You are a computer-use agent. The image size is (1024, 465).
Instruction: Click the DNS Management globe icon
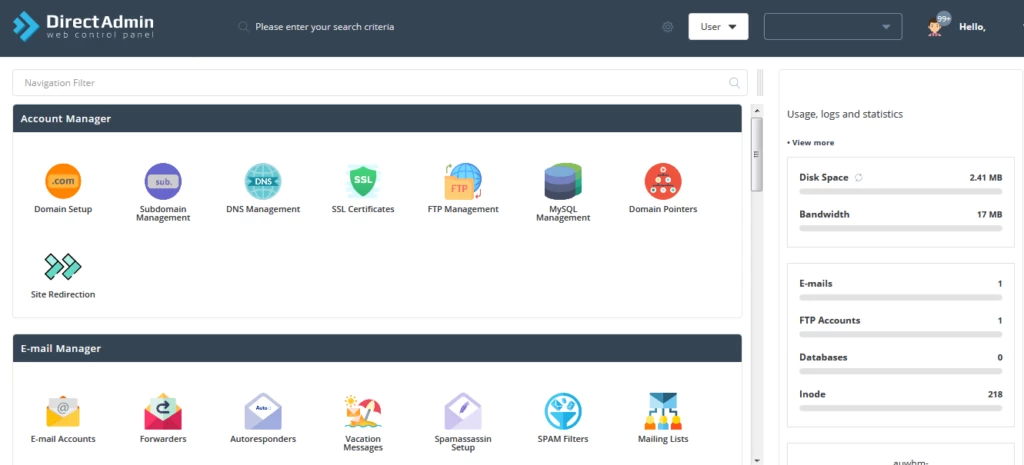(x=263, y=182)
